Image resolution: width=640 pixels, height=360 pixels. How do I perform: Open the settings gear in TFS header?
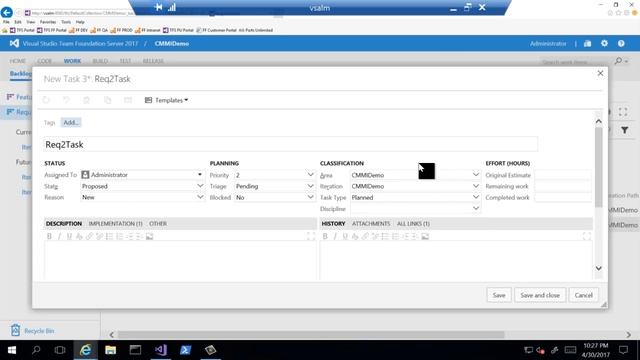click(604, 43)
